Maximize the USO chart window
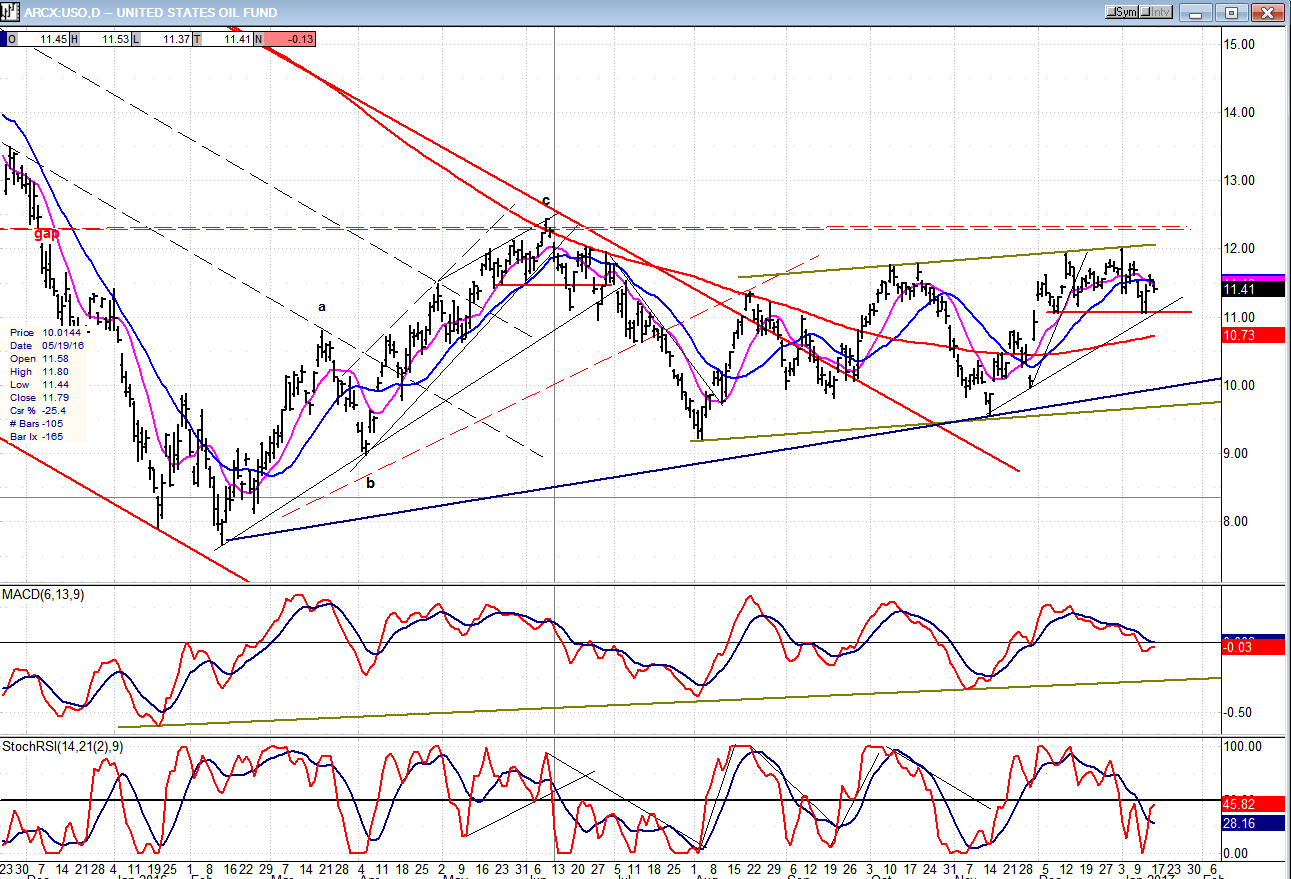1291x879 pixels. point(1232,12)
